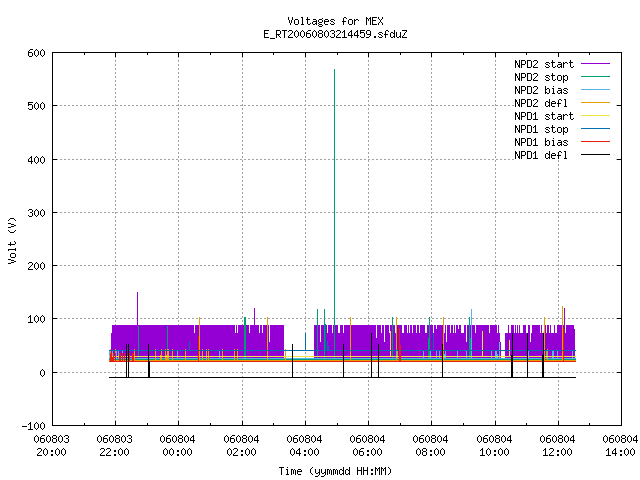Image resolution: width=640 pixels, height=480 pixels.
Task: Click the 'NPD2 bias' legend label
Action: (x=541, y=90)
